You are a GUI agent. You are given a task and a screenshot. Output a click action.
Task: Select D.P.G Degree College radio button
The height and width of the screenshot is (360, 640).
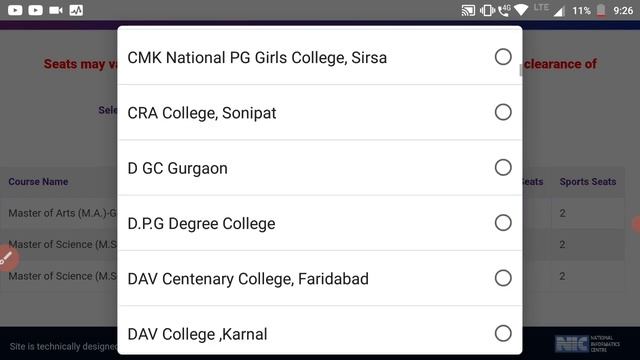pyautogui.click(x=503, y=223)
